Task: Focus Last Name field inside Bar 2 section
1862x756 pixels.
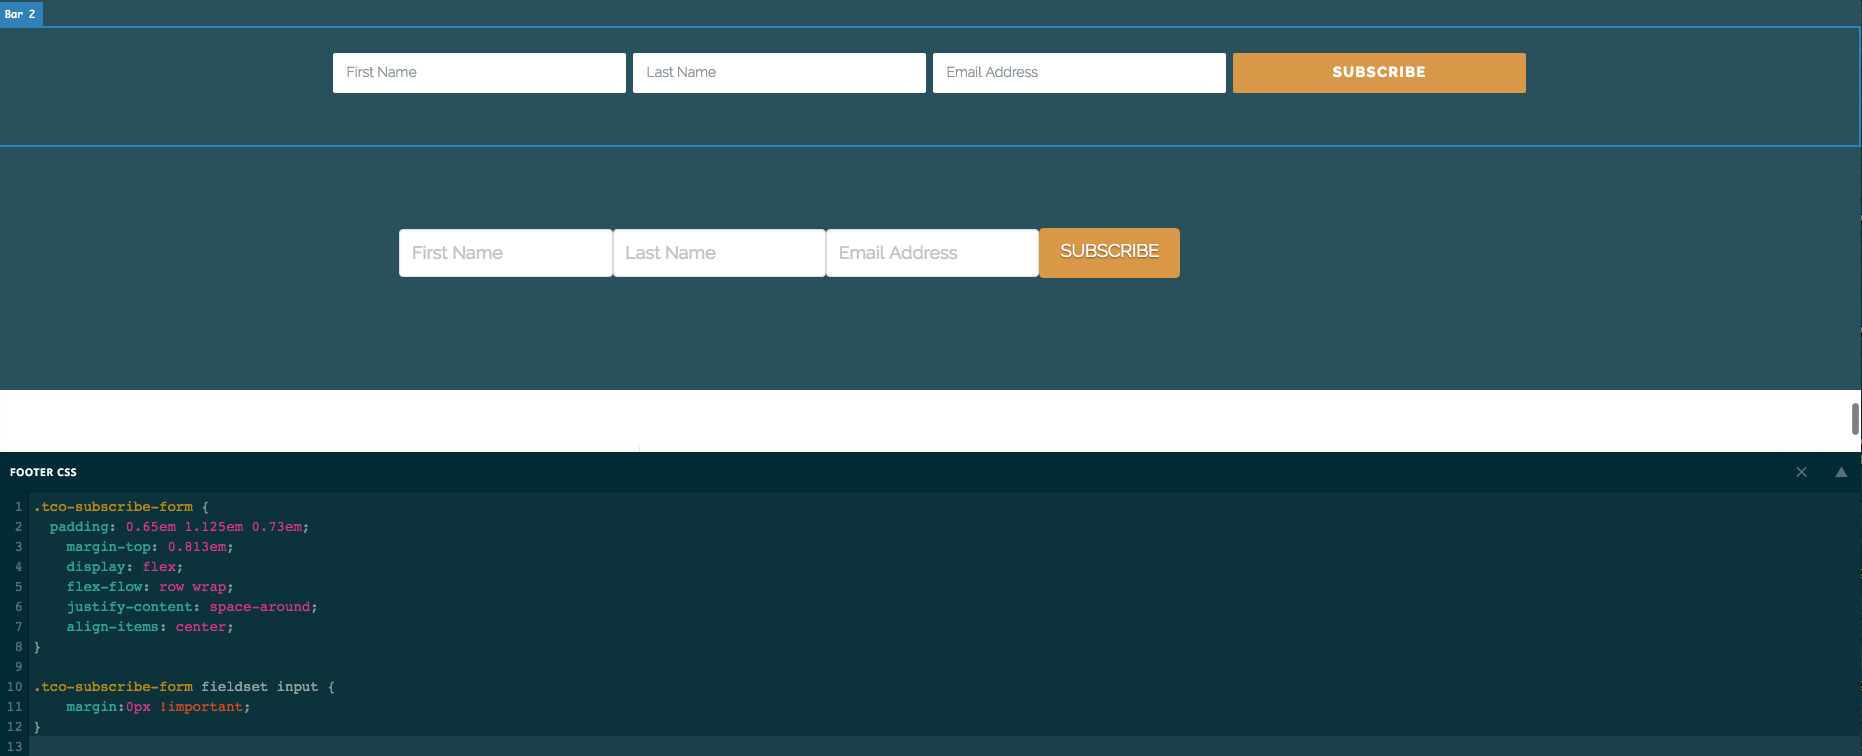Action: click(779, 73)
